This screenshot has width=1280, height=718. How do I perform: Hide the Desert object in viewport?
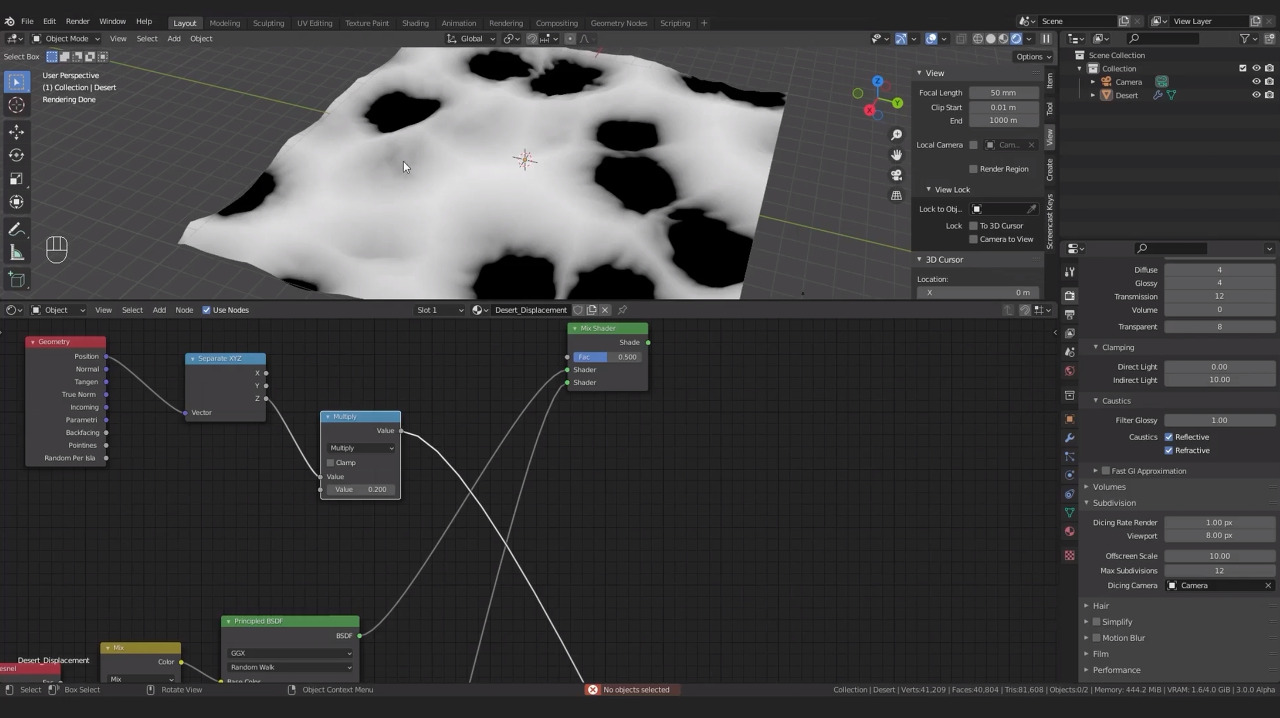1256,95
